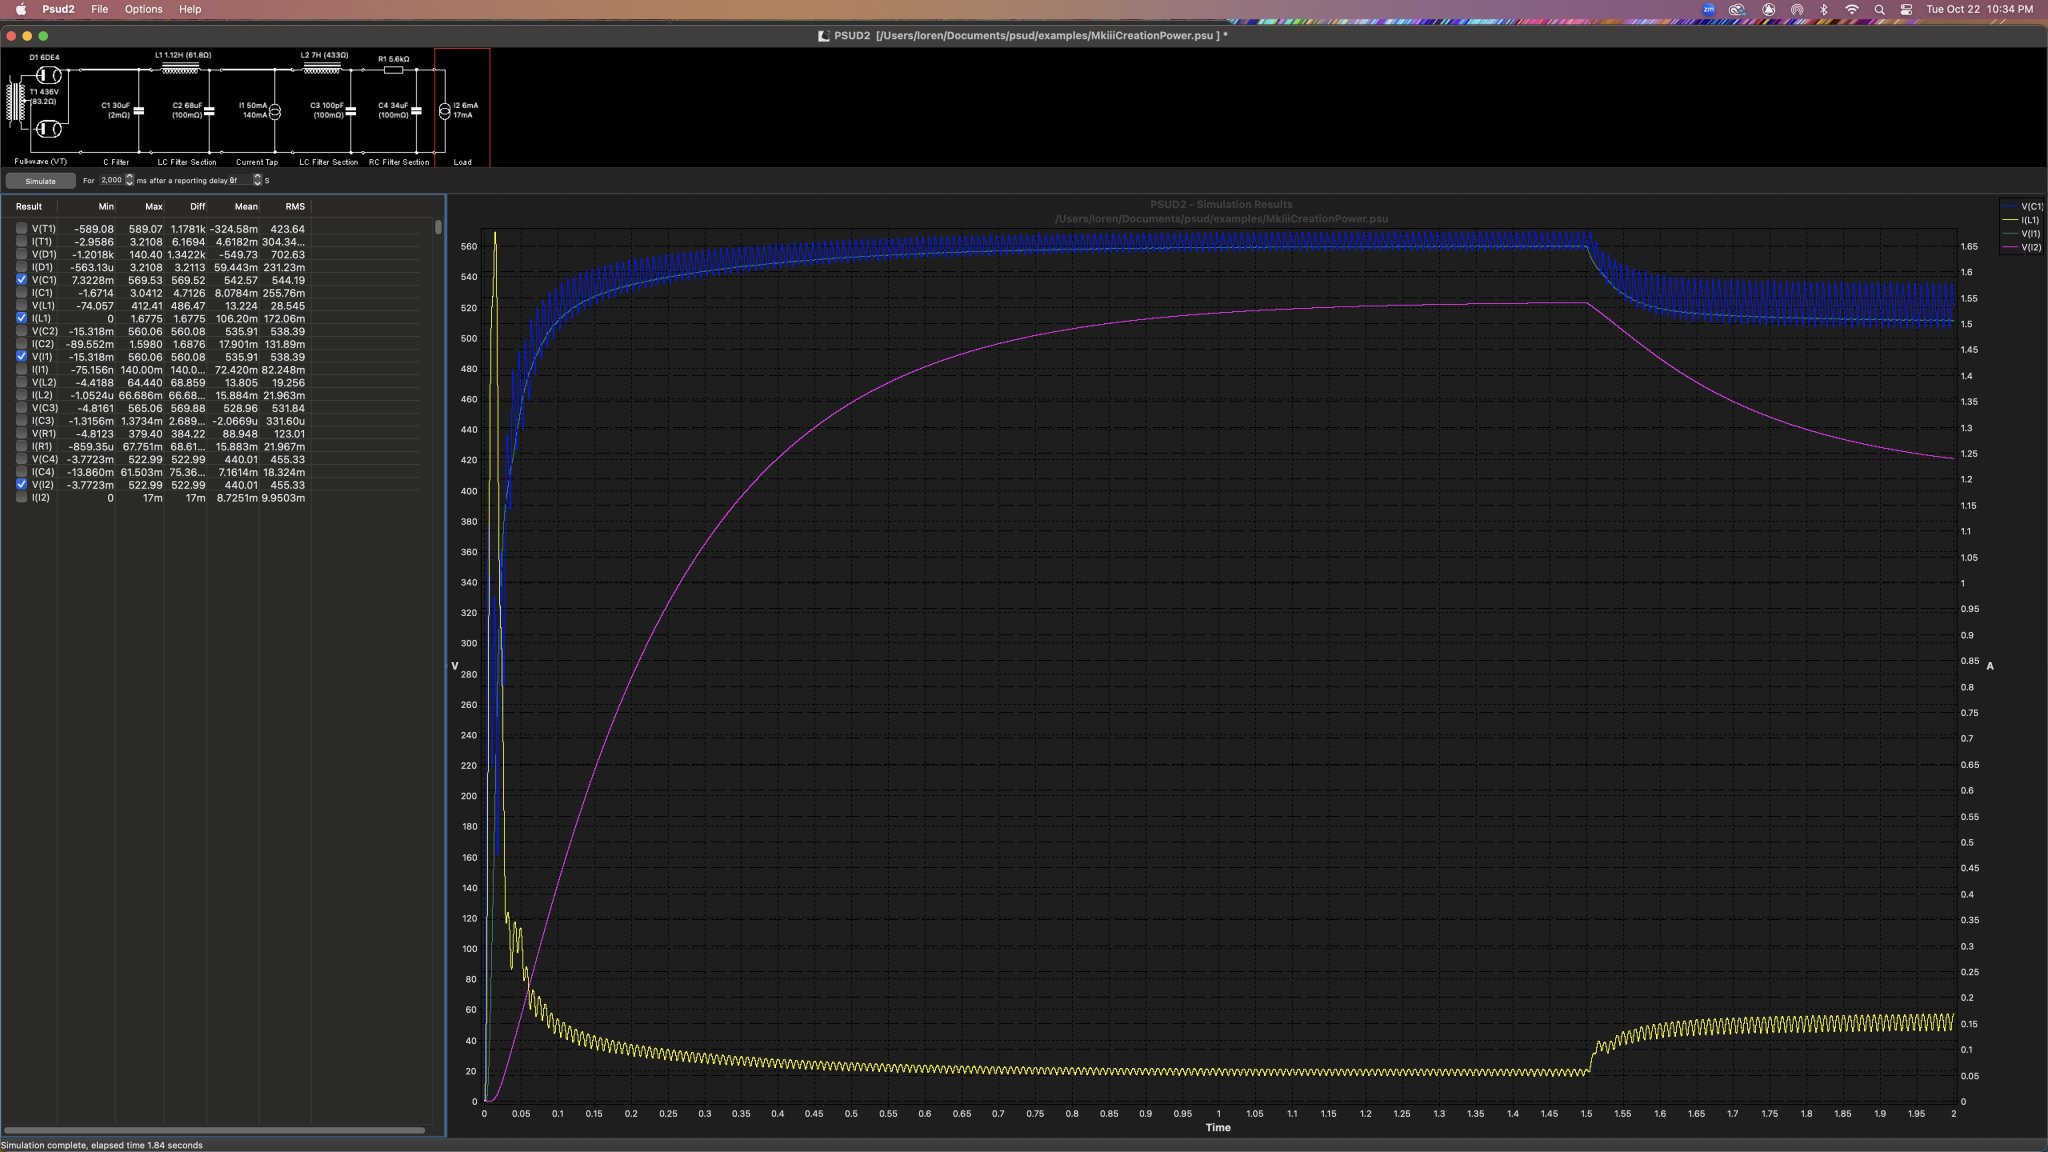Select the L2 7H choke symbol
This screenshot has width=2048, height=1152.
click(321, 69)
